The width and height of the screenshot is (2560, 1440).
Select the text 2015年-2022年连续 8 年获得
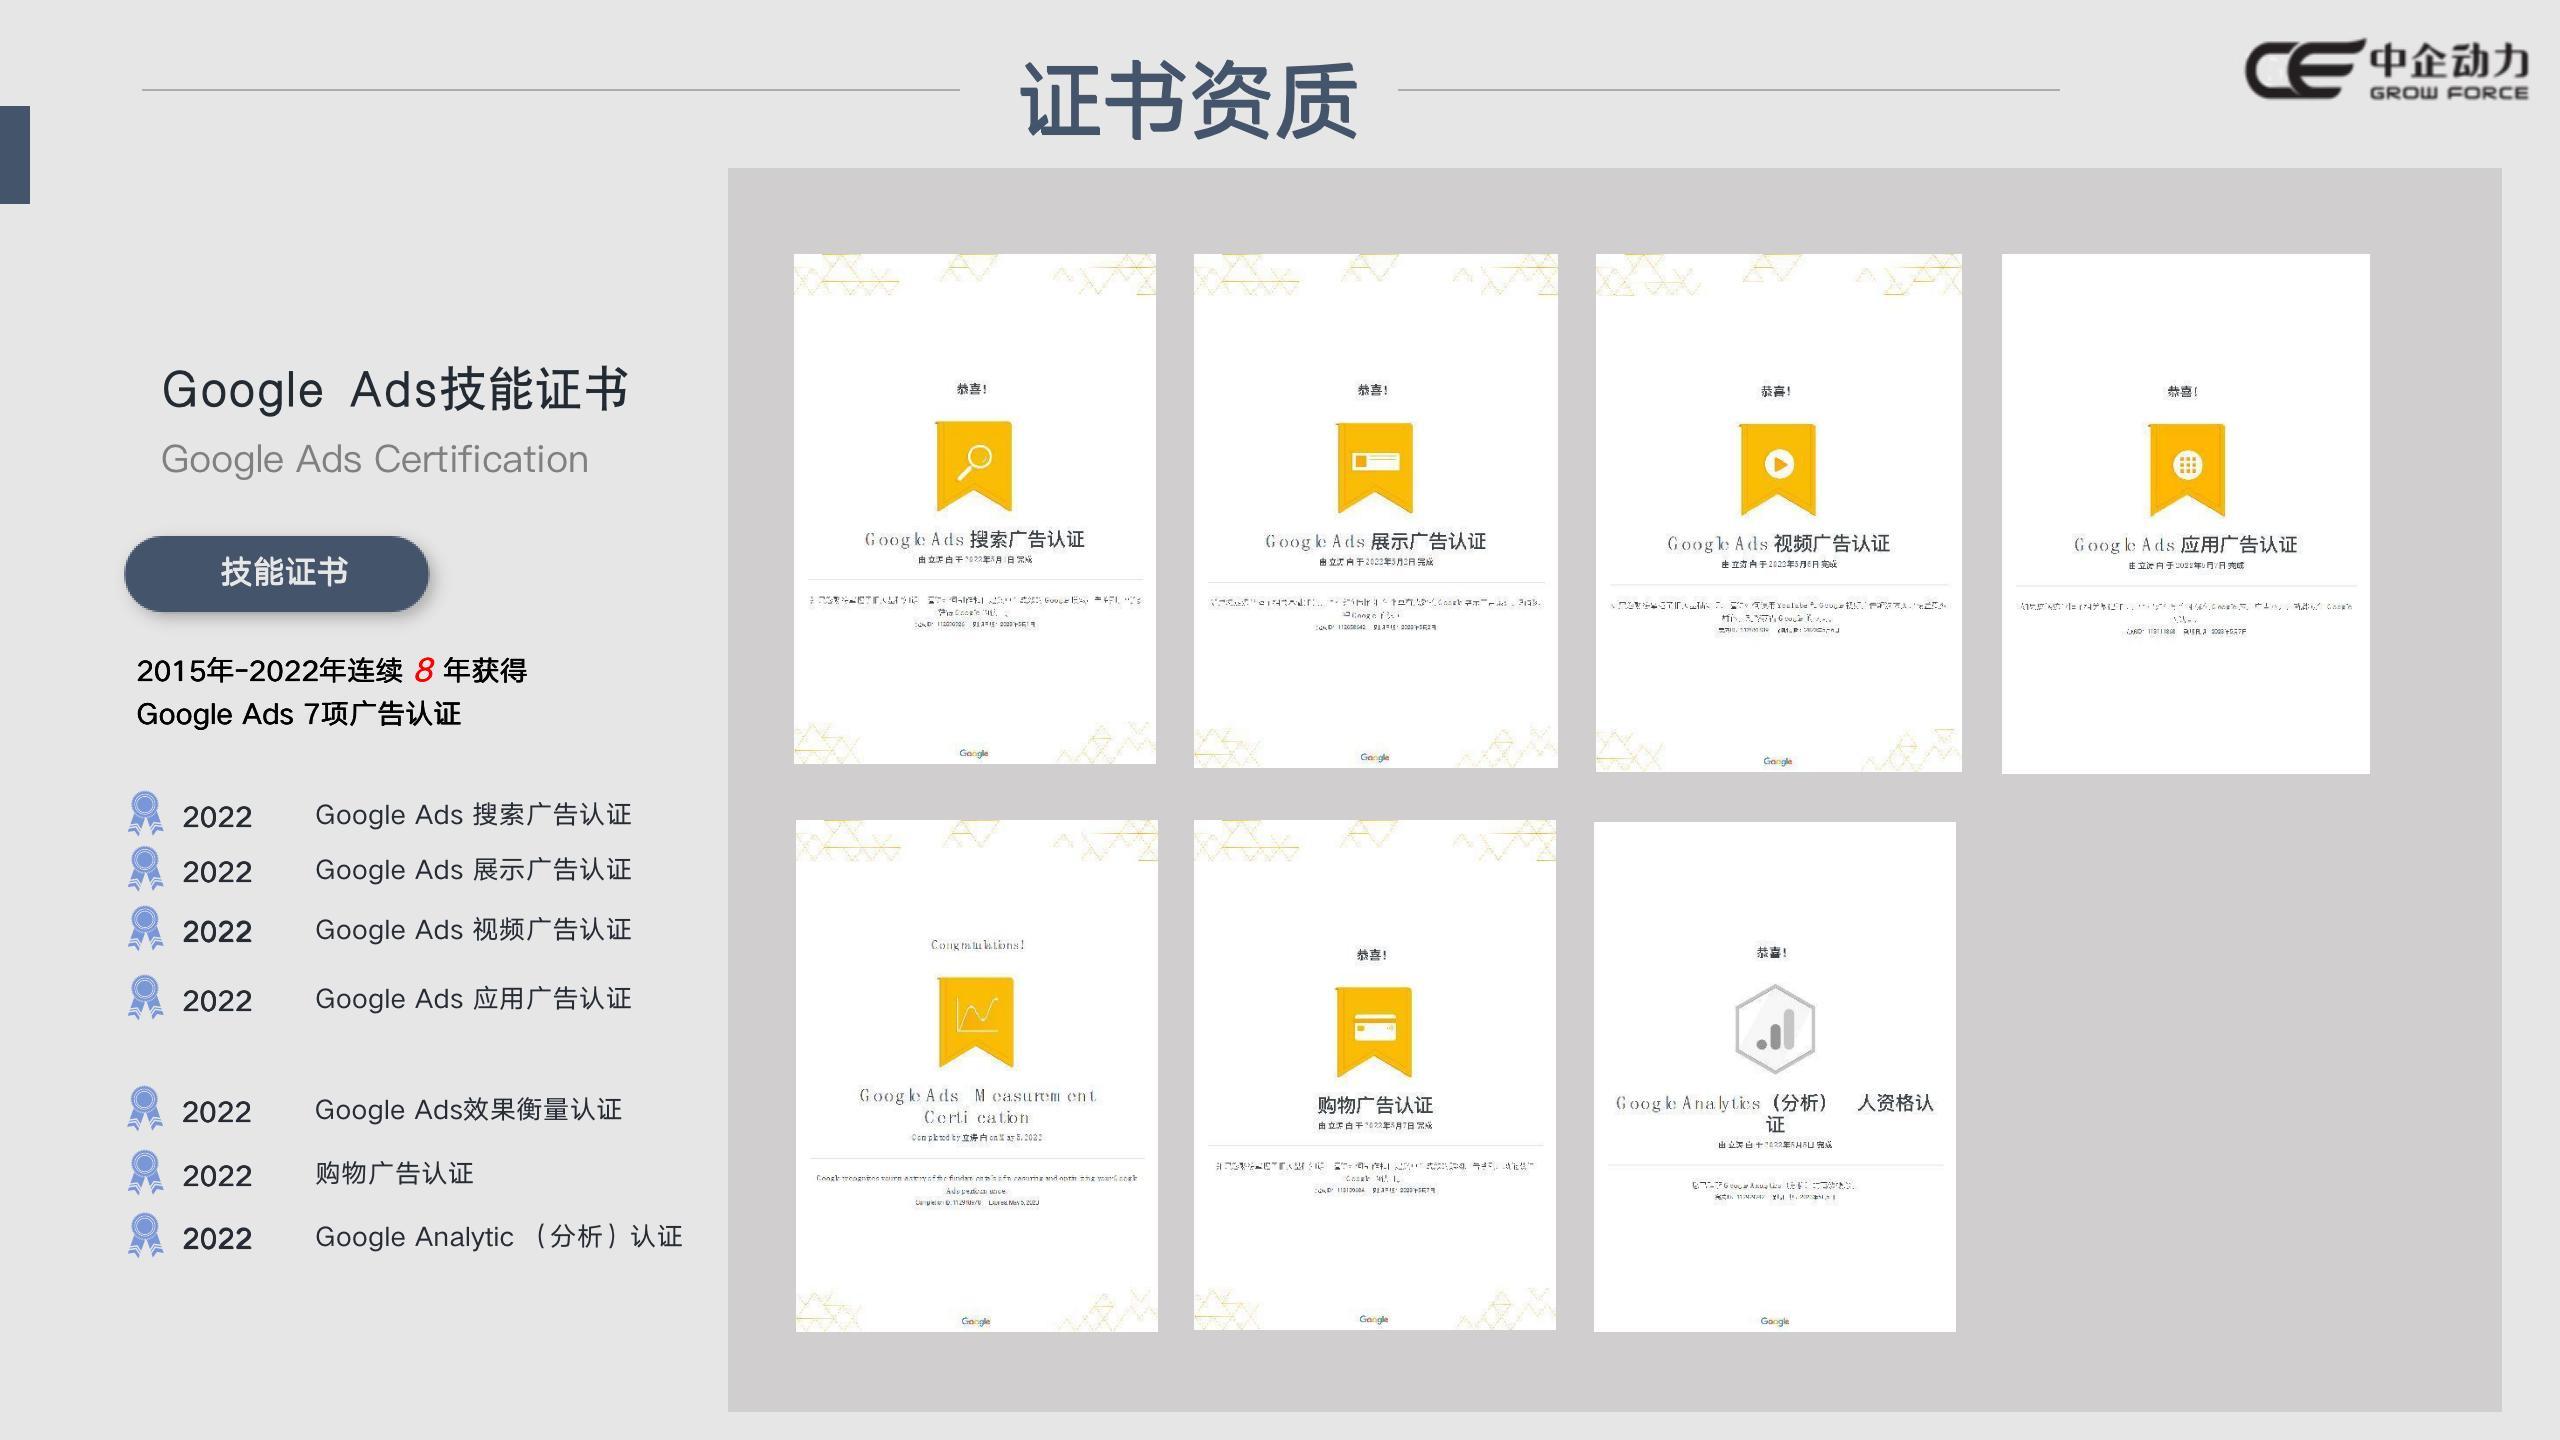coord(331,670)
